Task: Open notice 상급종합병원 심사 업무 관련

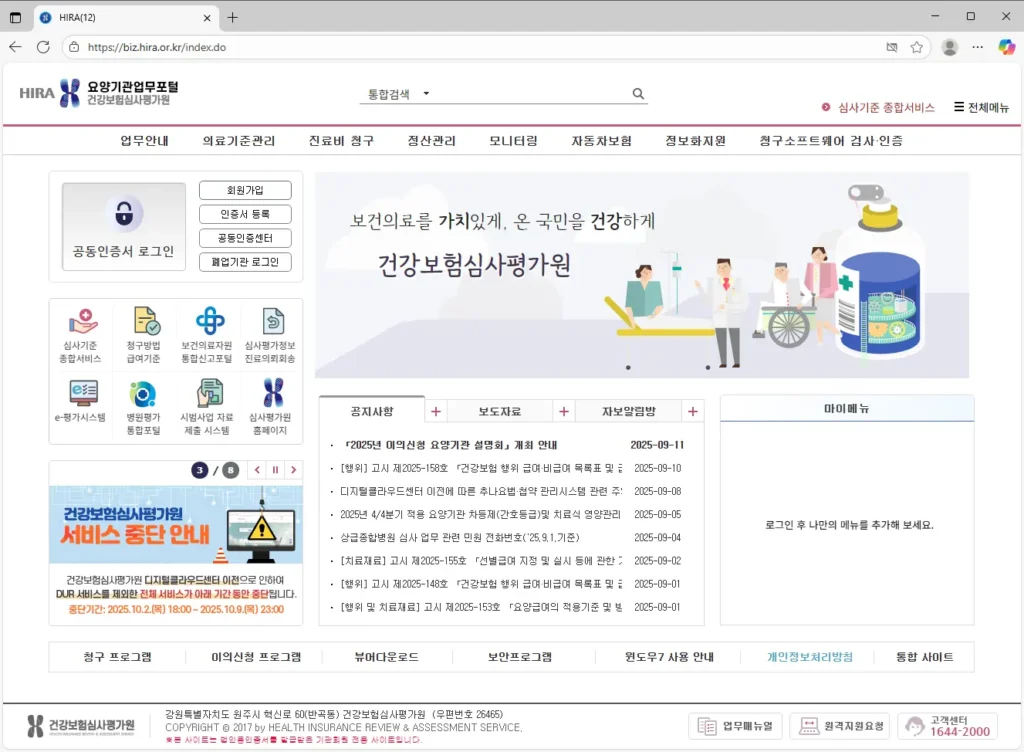Action: pyautogui.click(x=460, y=538)
